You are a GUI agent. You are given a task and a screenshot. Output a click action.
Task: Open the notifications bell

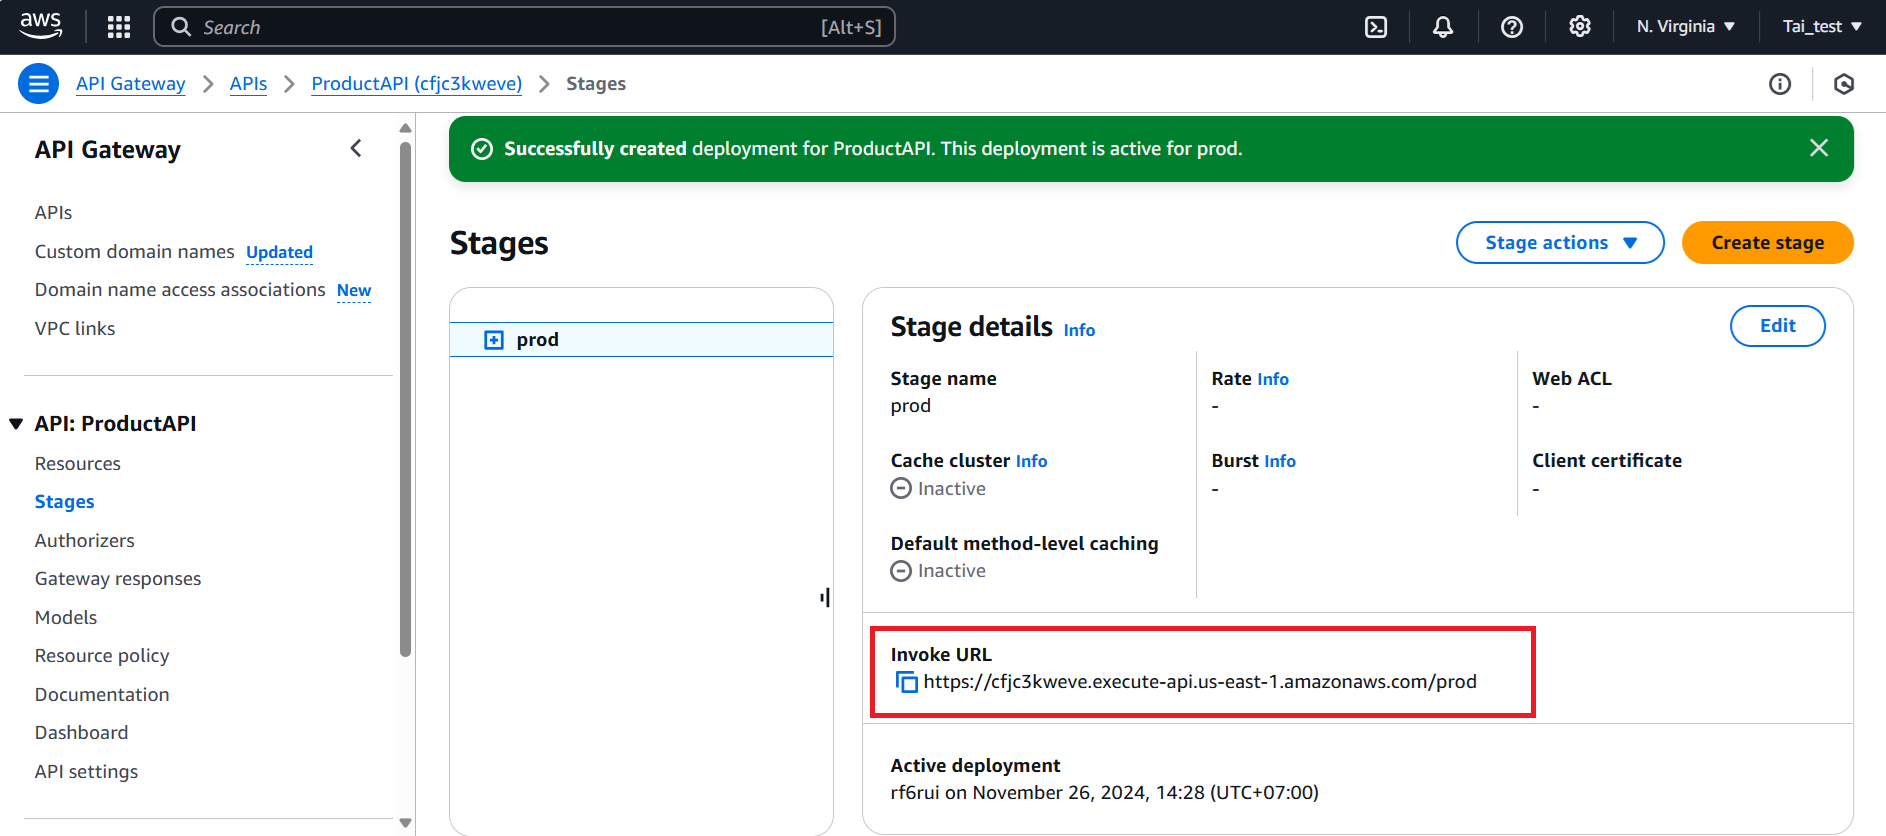click(1443, 27)
